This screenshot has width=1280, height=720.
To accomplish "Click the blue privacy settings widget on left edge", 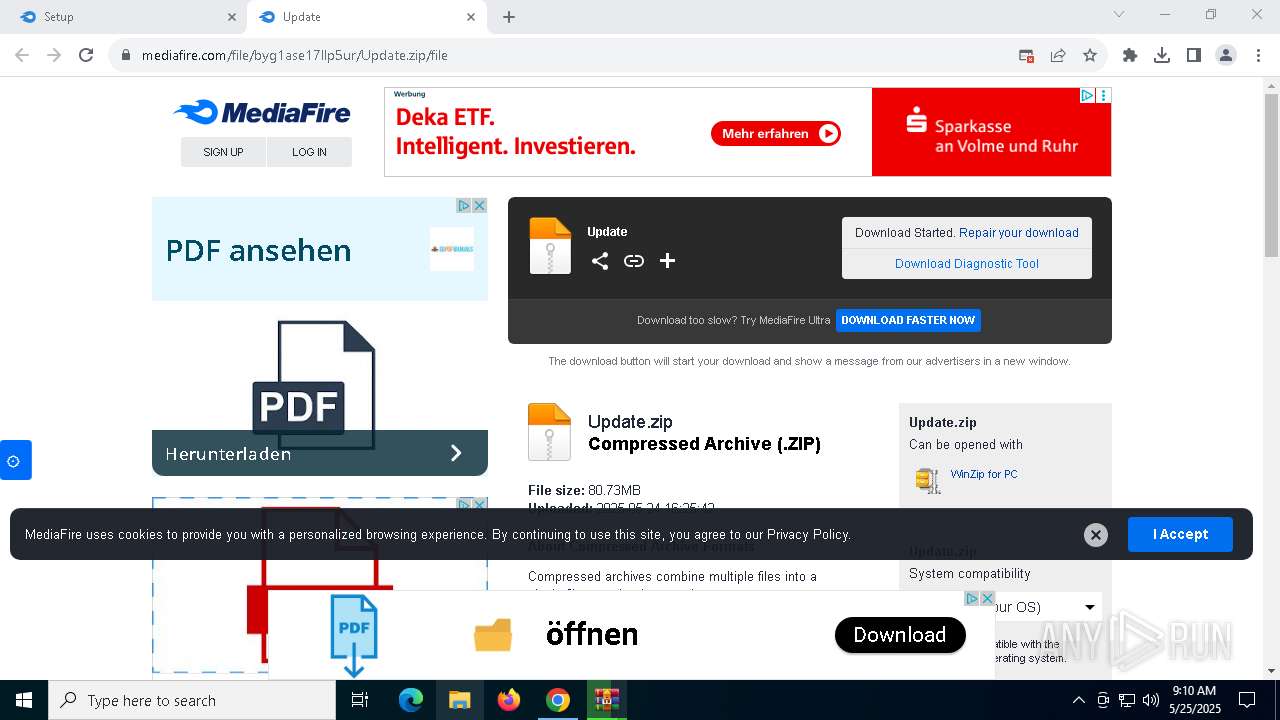I will pyautogui.click(x=15, y=460).
